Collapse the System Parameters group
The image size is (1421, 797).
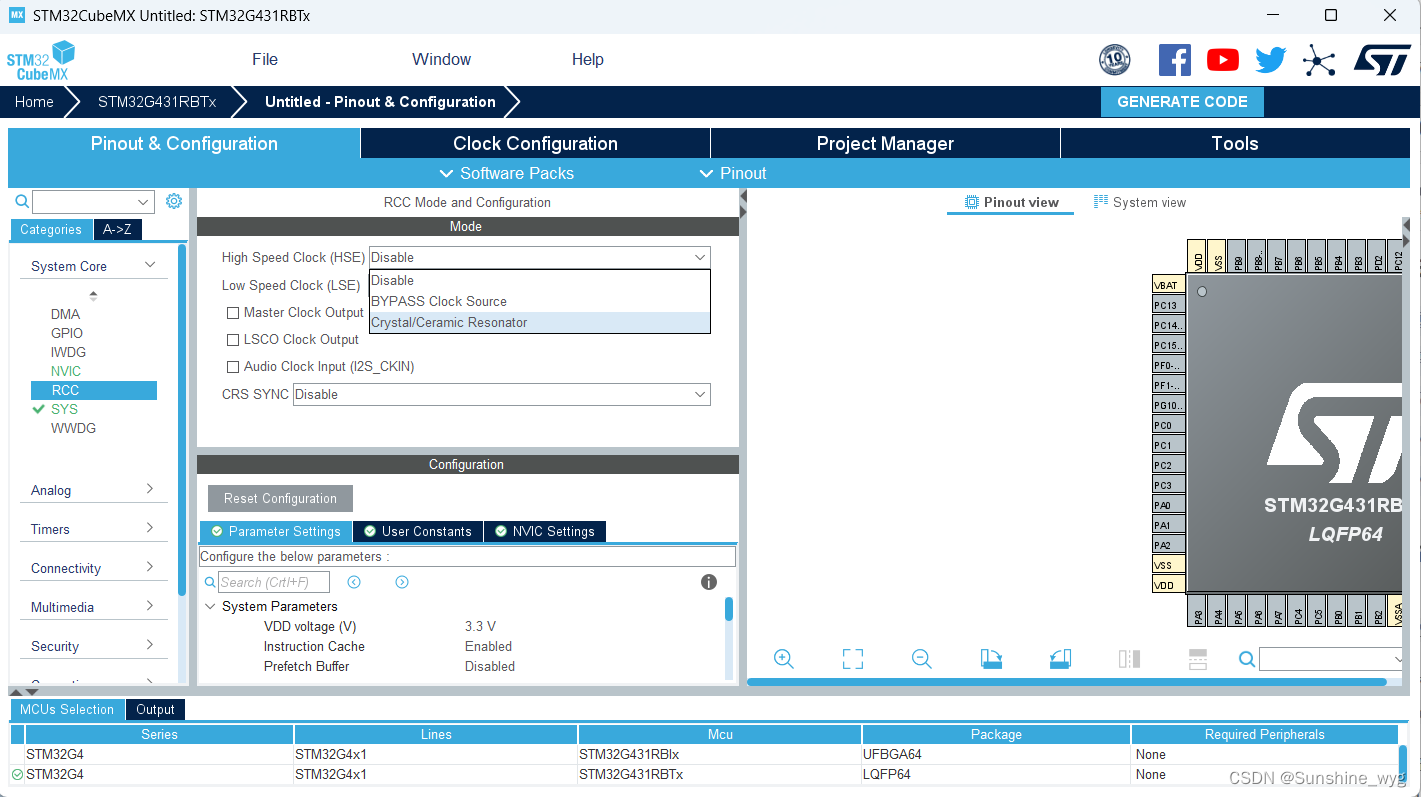click(210, 606)
